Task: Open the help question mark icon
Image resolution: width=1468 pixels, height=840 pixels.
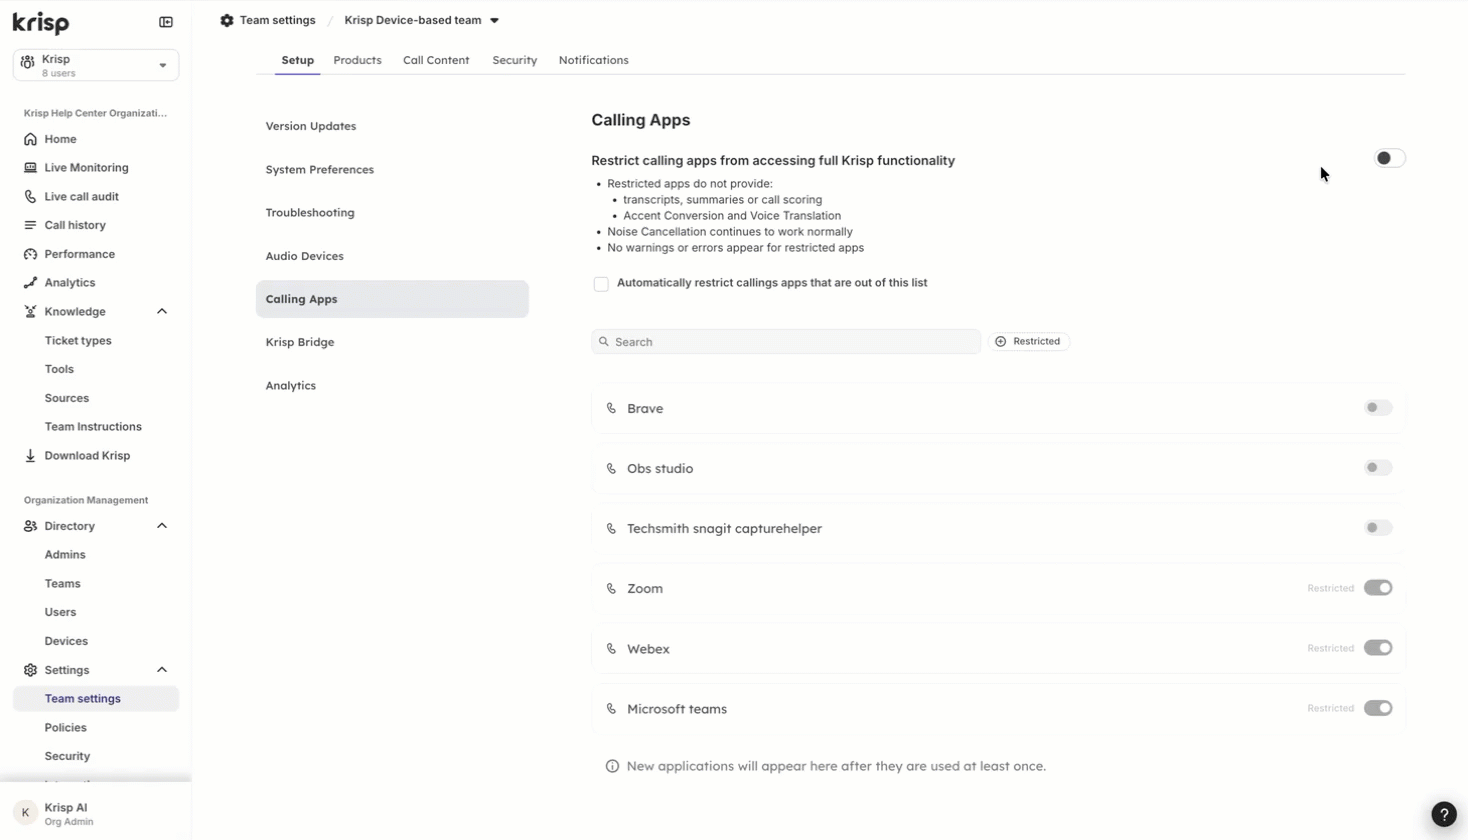Action: pyautogui.click(x=1443, y=814)
